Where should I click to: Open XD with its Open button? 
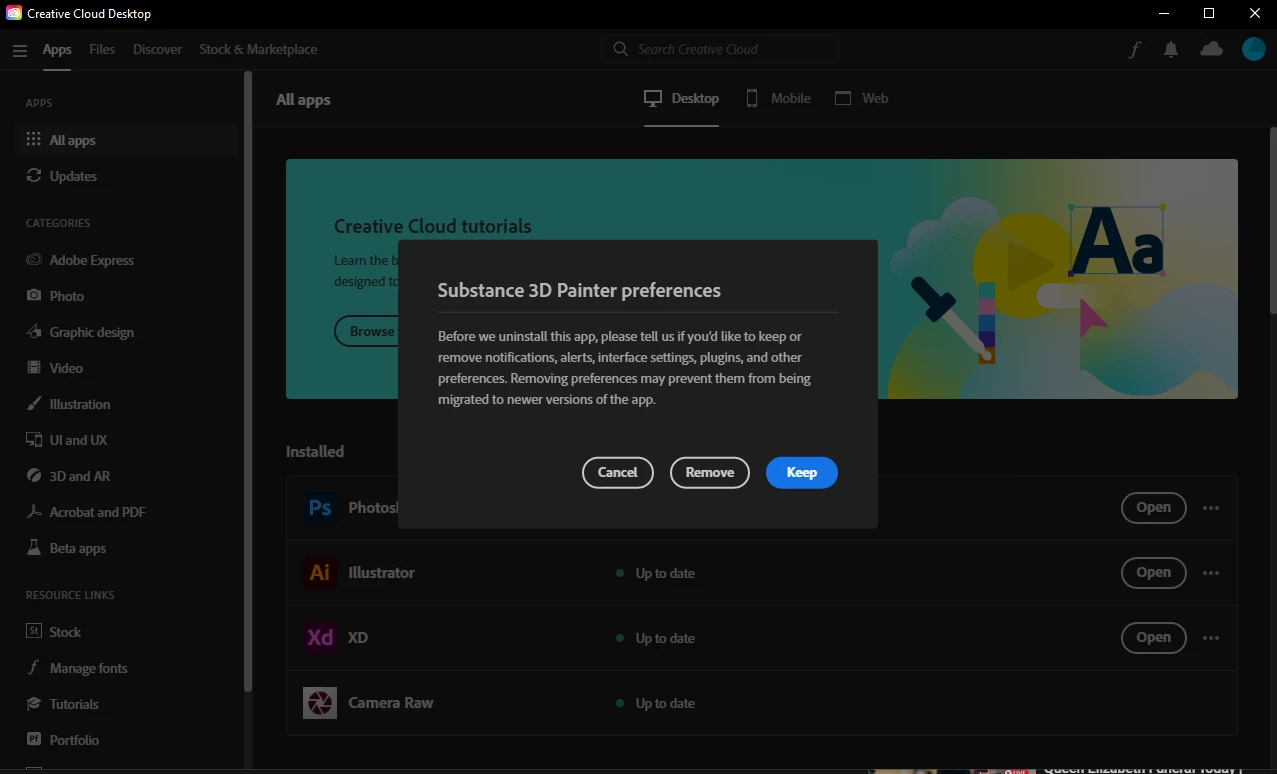point(1153,638)
